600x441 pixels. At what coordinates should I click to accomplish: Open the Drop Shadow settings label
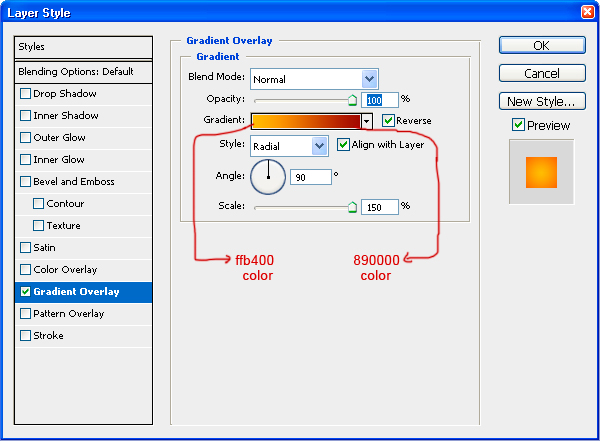[x=65, y=94]
